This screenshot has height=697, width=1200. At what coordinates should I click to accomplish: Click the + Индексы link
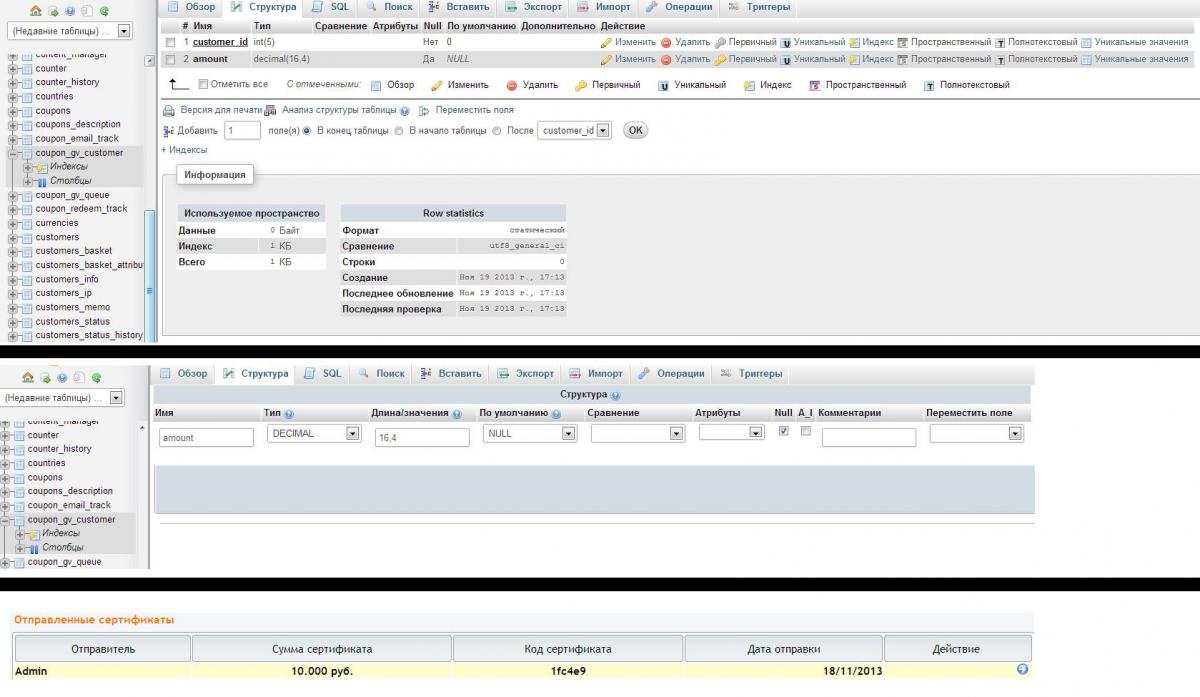point(184,150)
